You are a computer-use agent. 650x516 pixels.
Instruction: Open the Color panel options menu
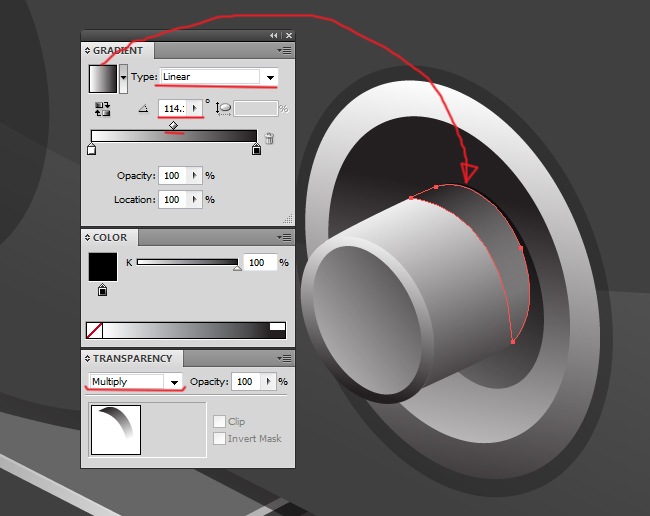tap(285, 237)
